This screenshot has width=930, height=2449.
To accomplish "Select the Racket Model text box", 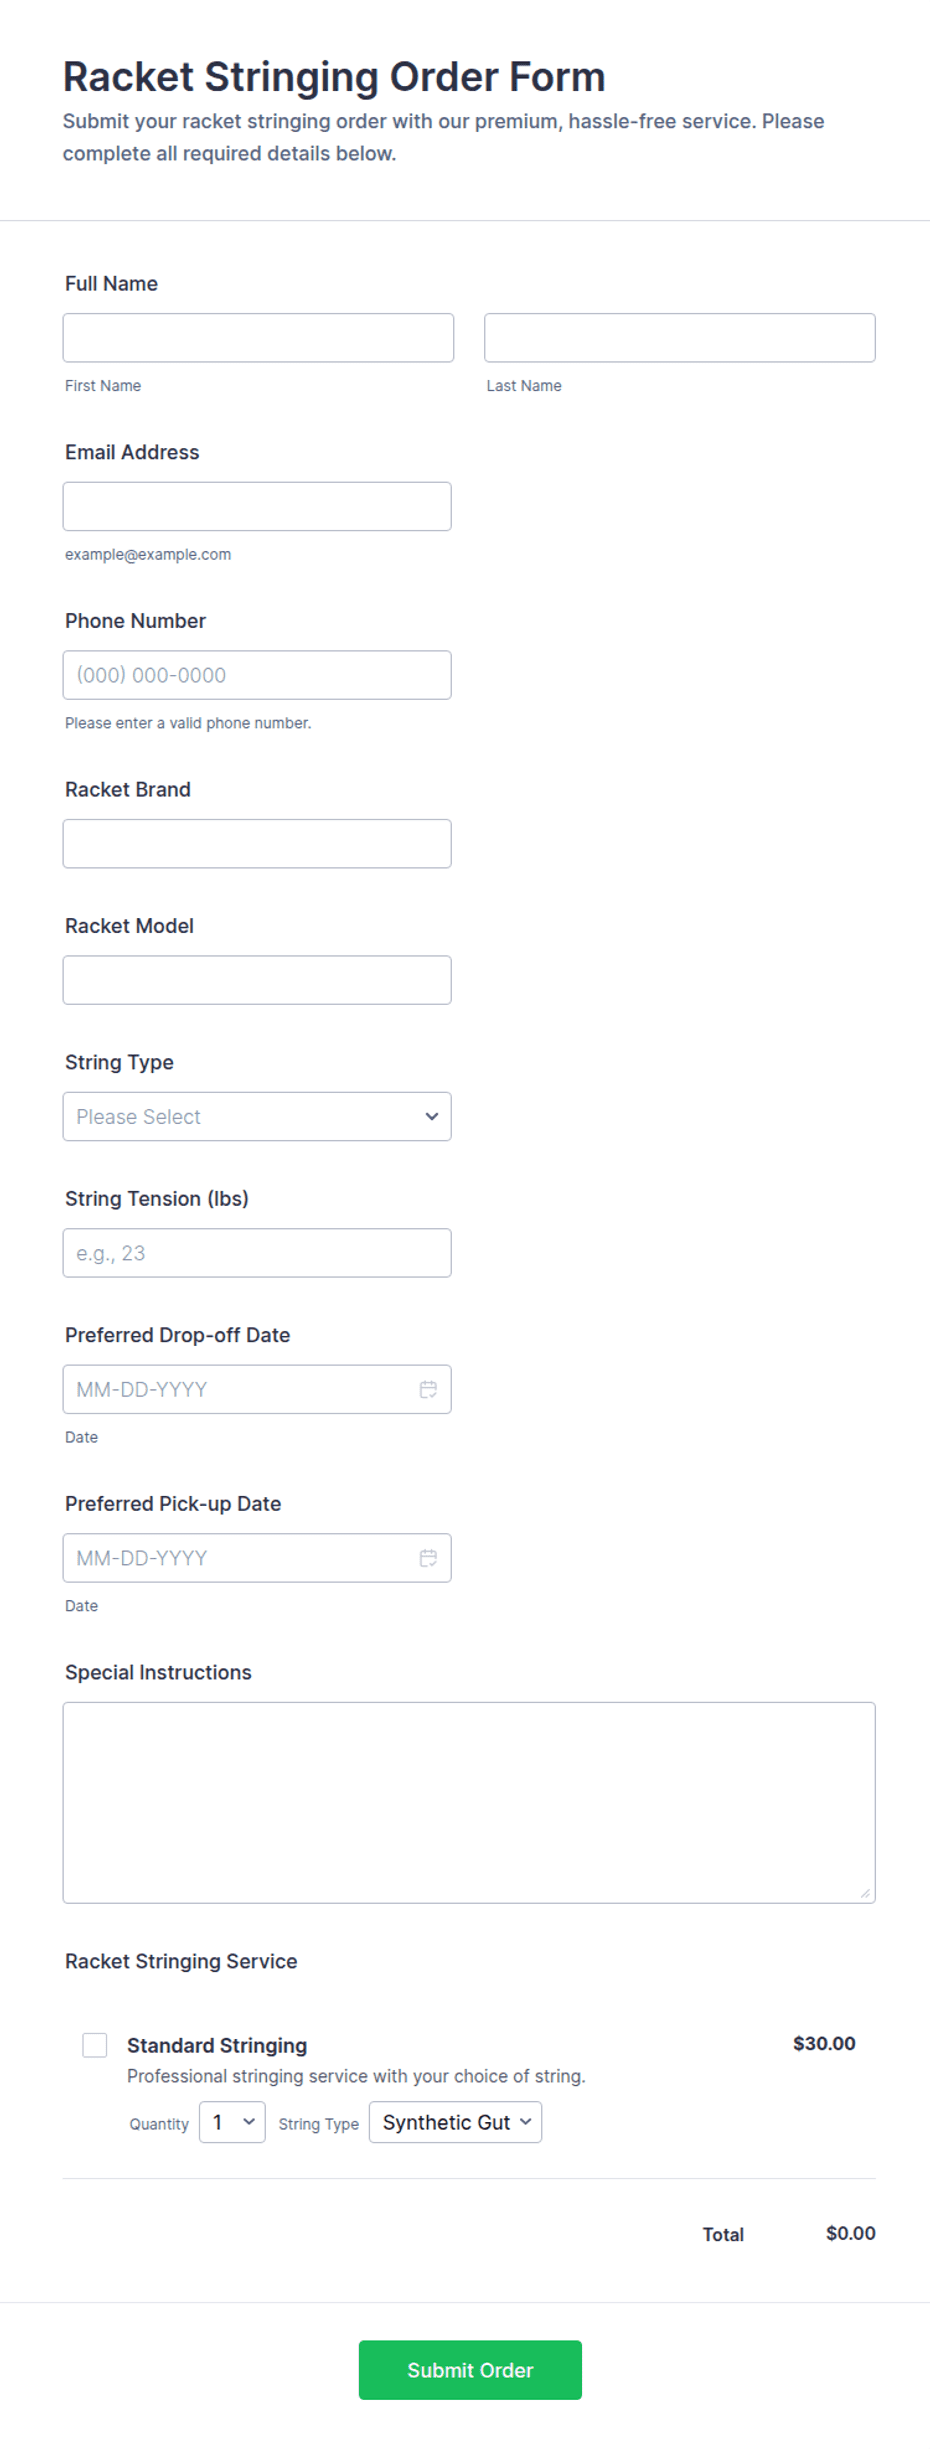I will tap(257, 980).
